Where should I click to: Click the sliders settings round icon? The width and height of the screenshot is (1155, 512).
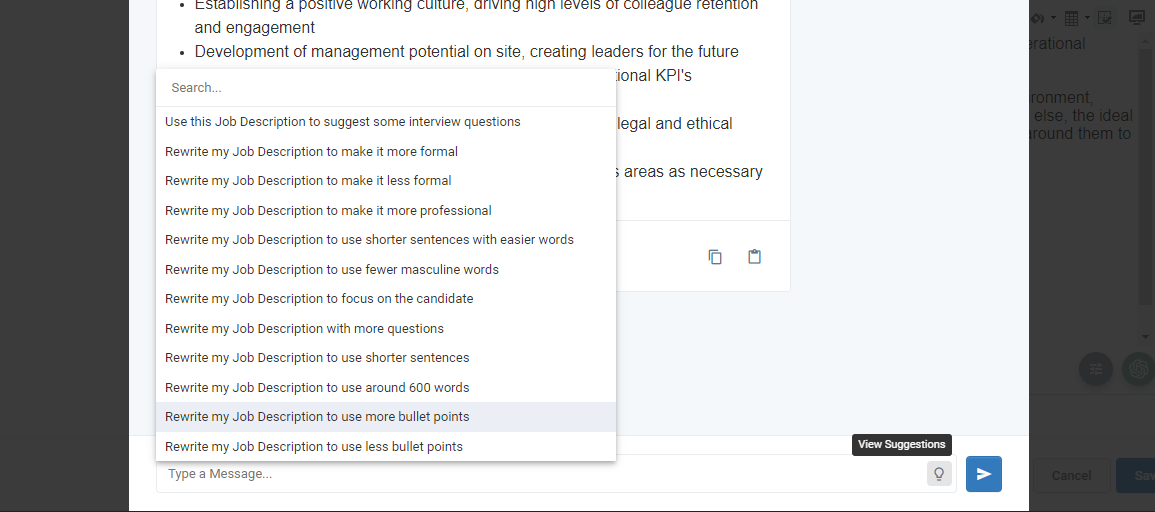pos(1095,369)
